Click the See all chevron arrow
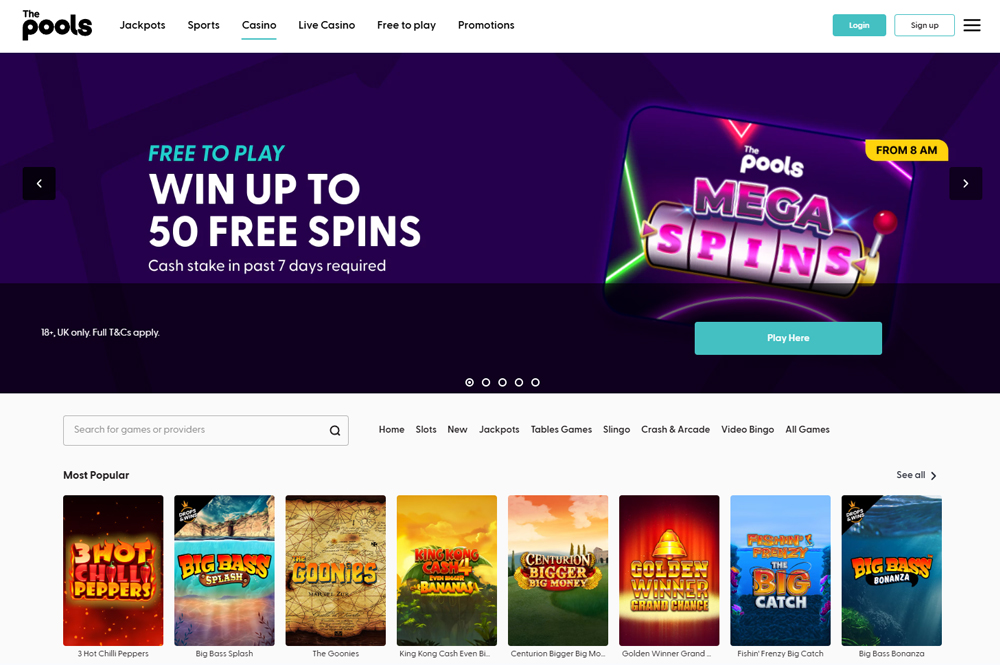 (934, 476)
